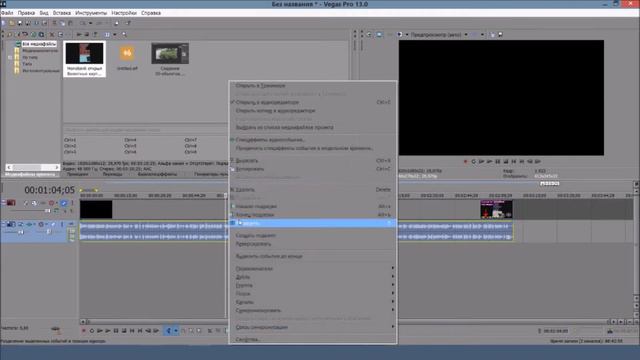Select the orange audio file thumbnail
640x360 pixels.
pos(127,54)
